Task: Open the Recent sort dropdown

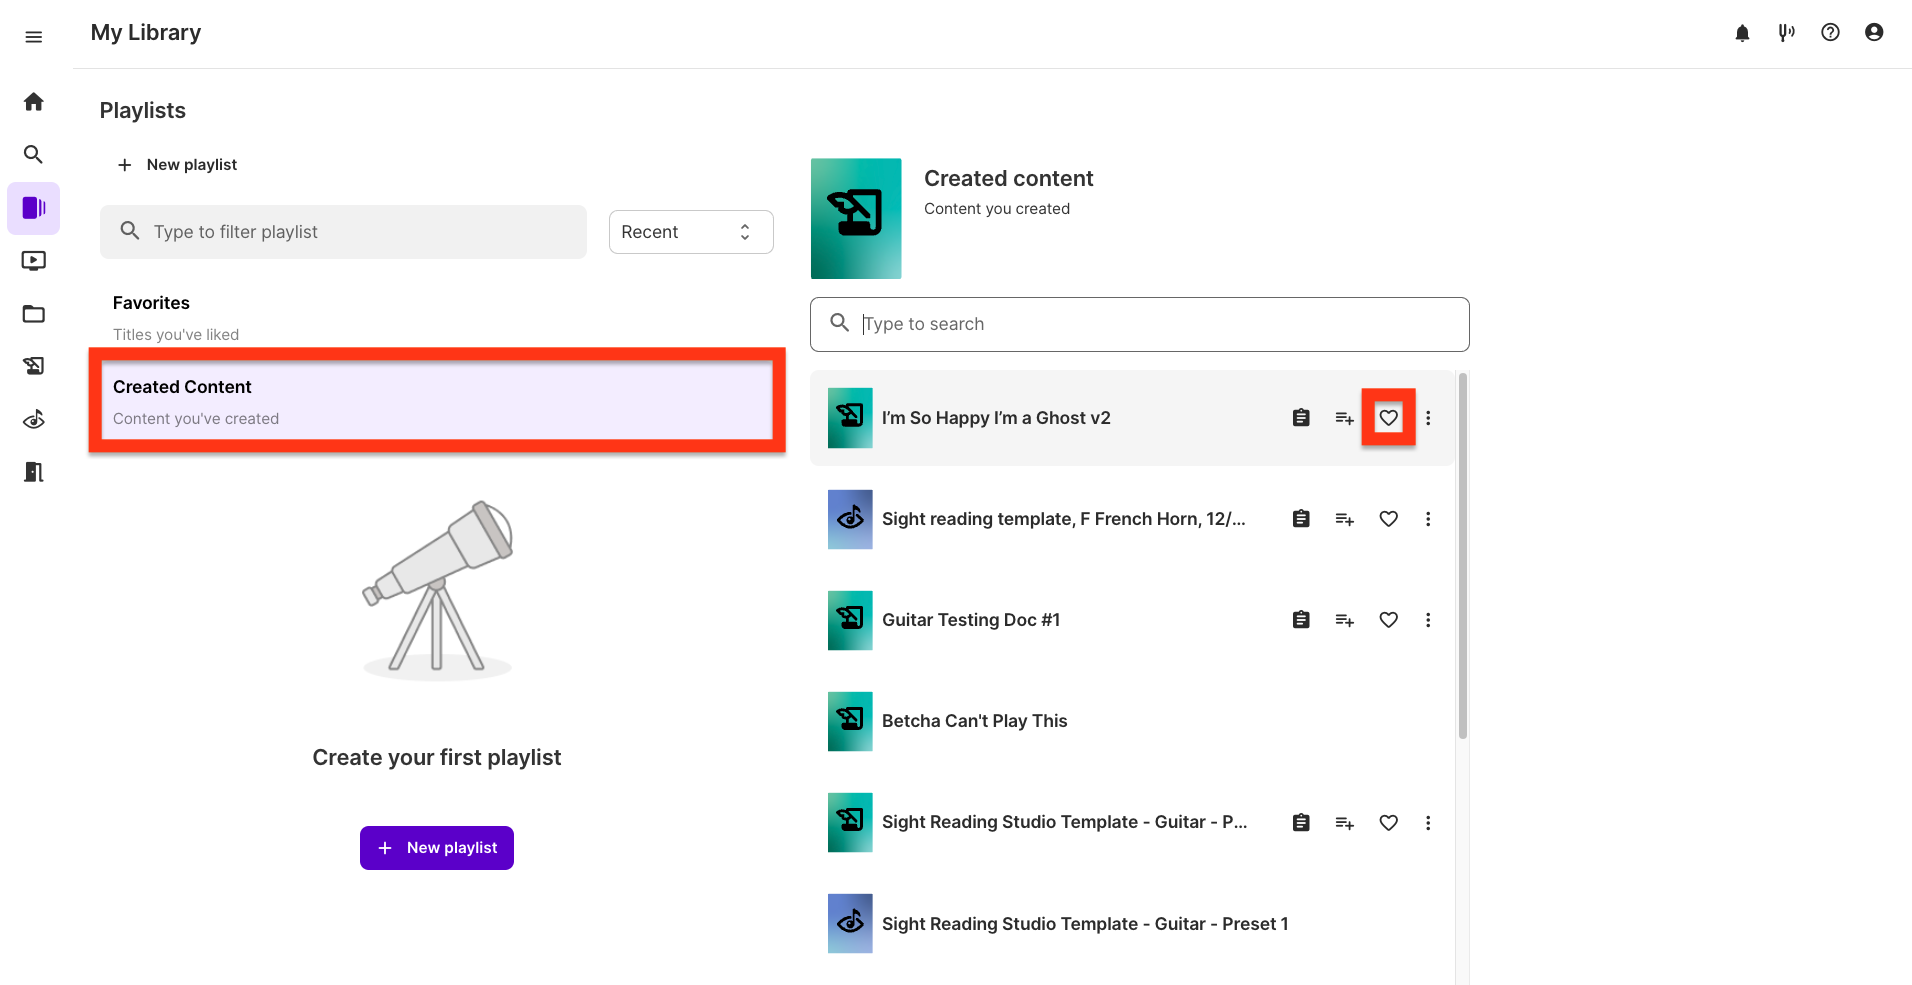Action: point(690,232)
